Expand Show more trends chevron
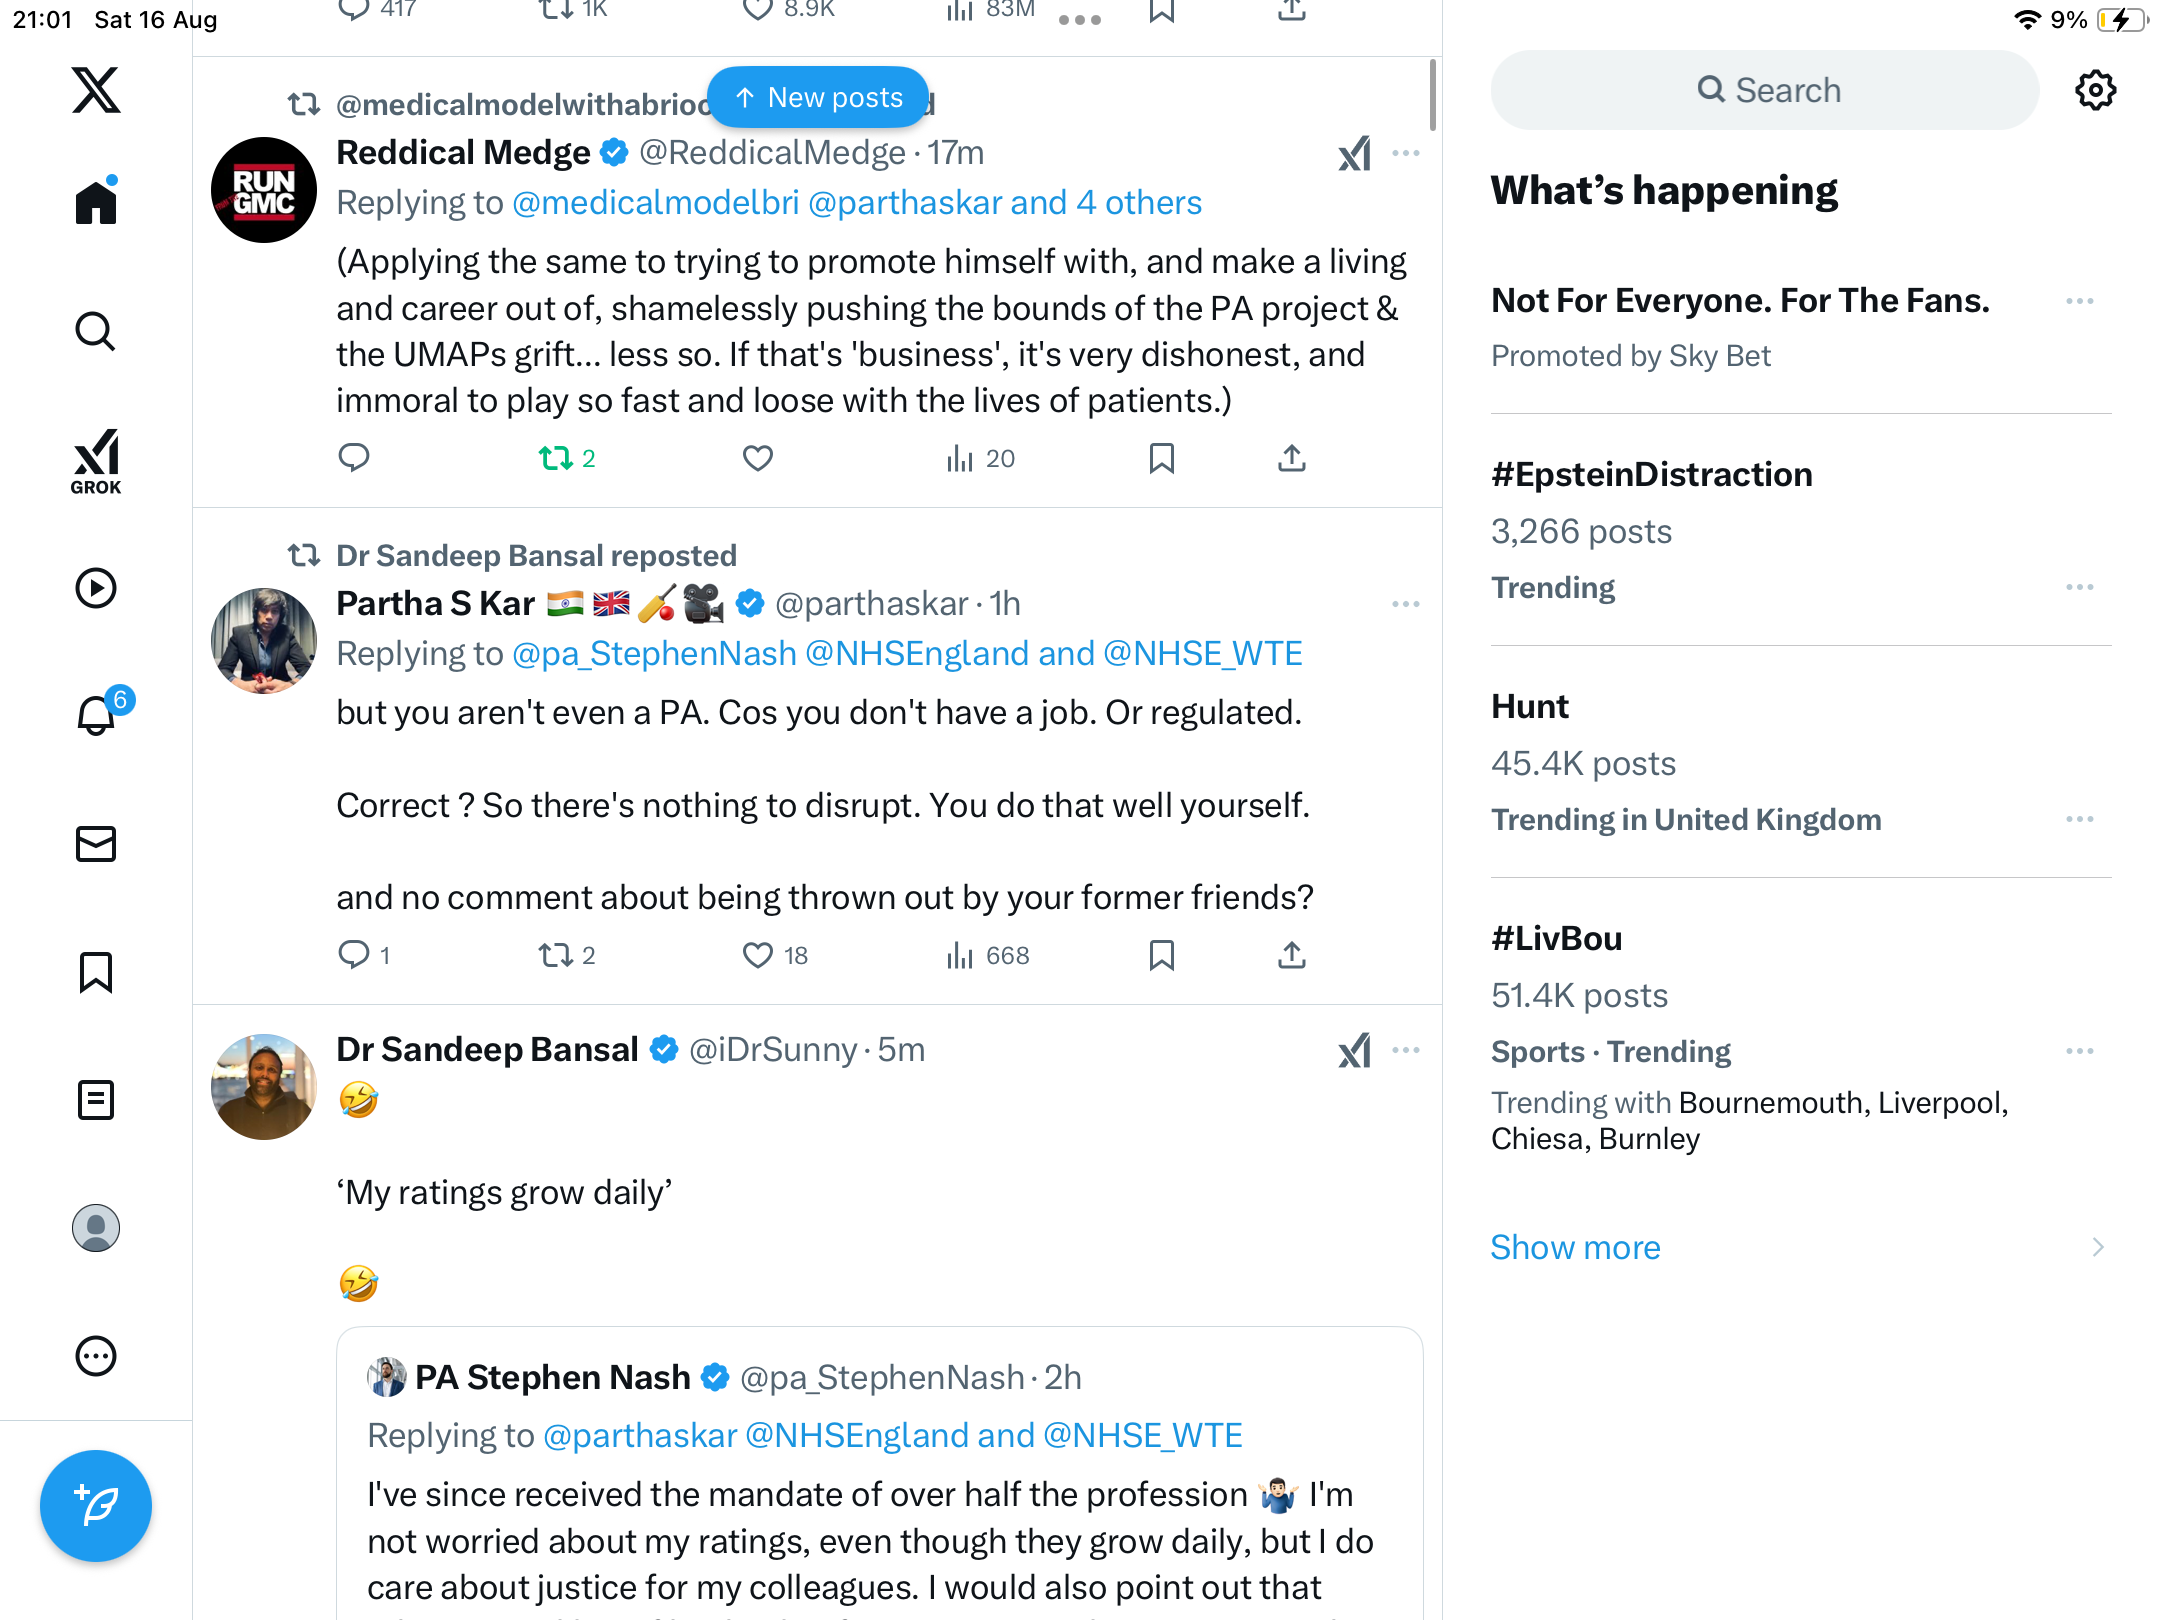This screenshot has height=1620, width=2160. [x=2097, y=1247]
